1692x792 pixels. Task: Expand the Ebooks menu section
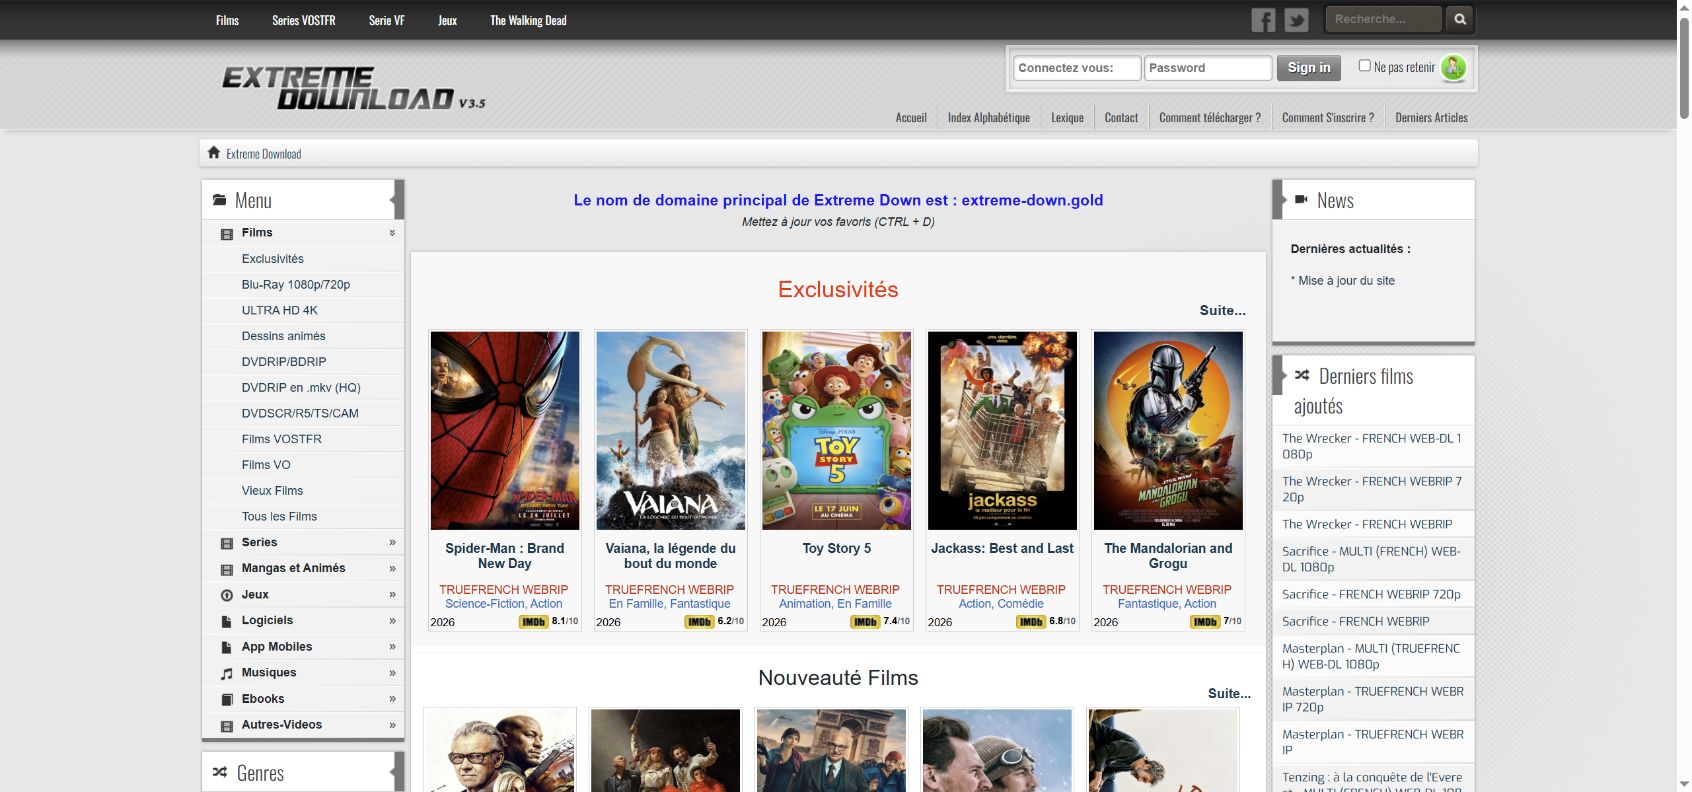(392, 698)
